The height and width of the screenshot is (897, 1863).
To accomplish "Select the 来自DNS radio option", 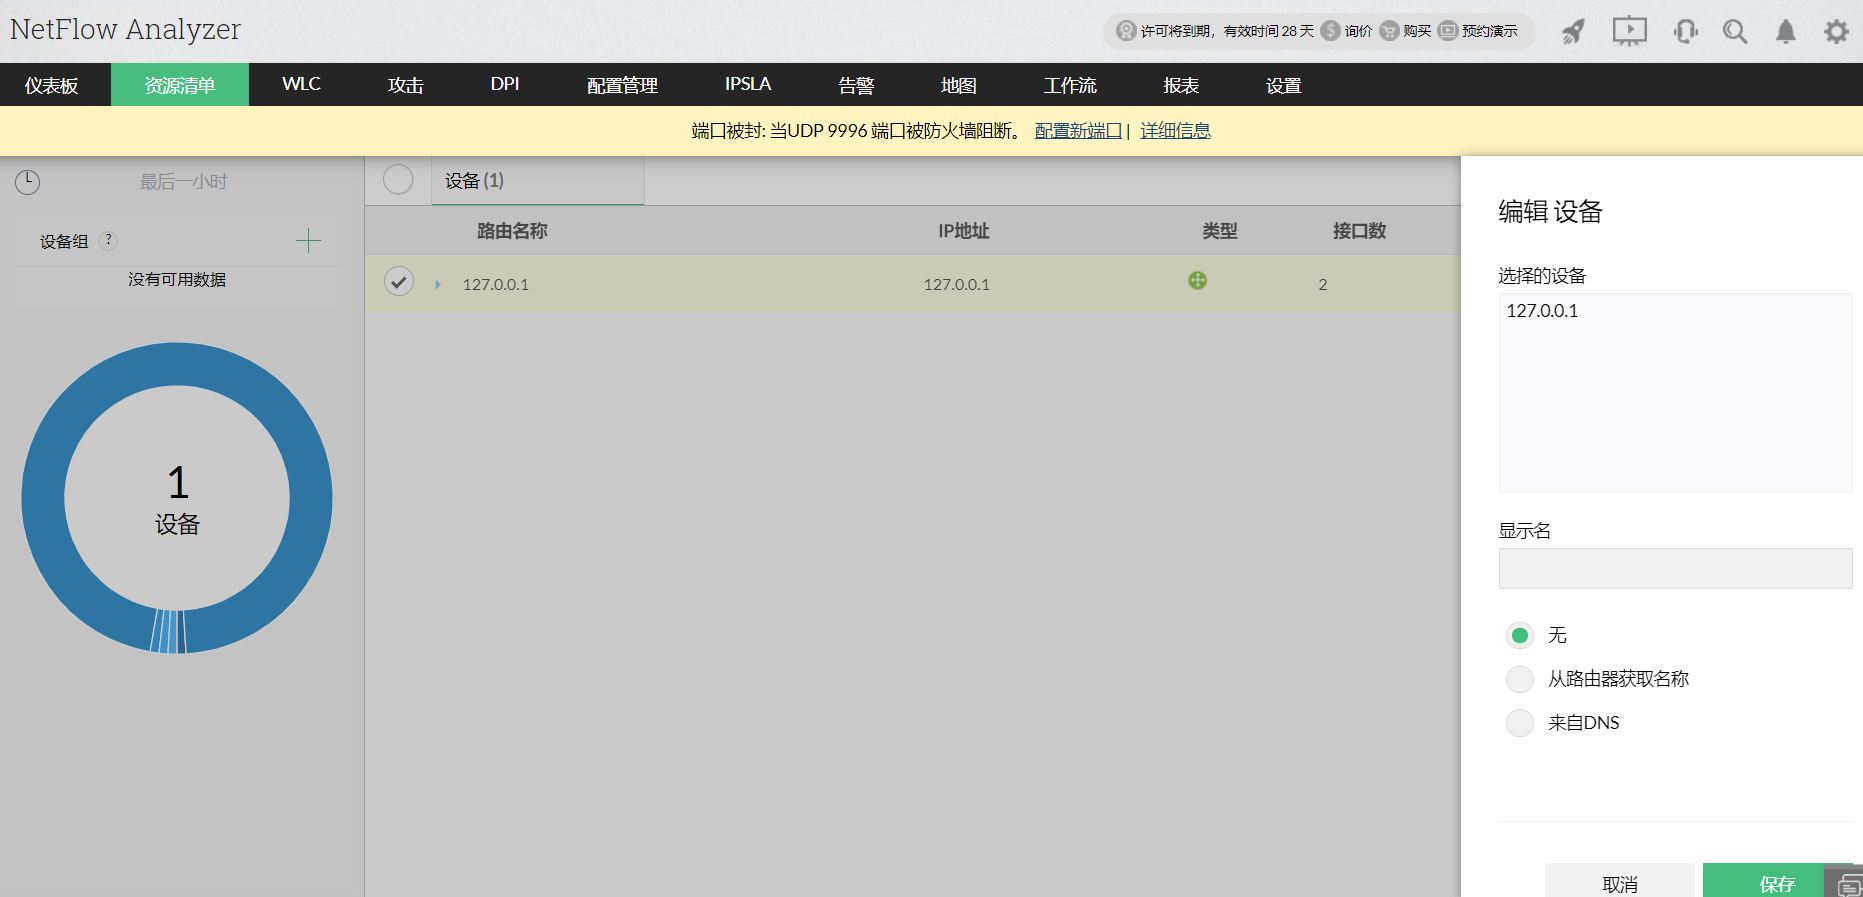I will [1520, 723].
